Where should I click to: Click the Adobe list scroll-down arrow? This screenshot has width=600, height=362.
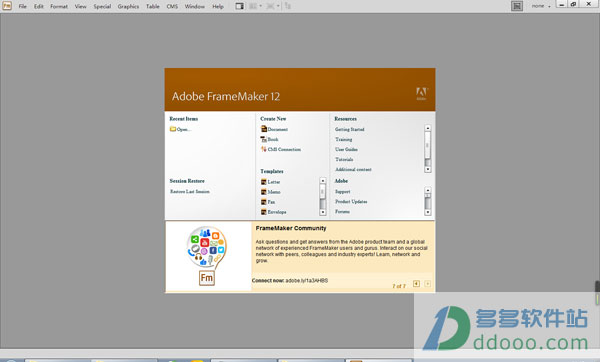pos(427,212)
